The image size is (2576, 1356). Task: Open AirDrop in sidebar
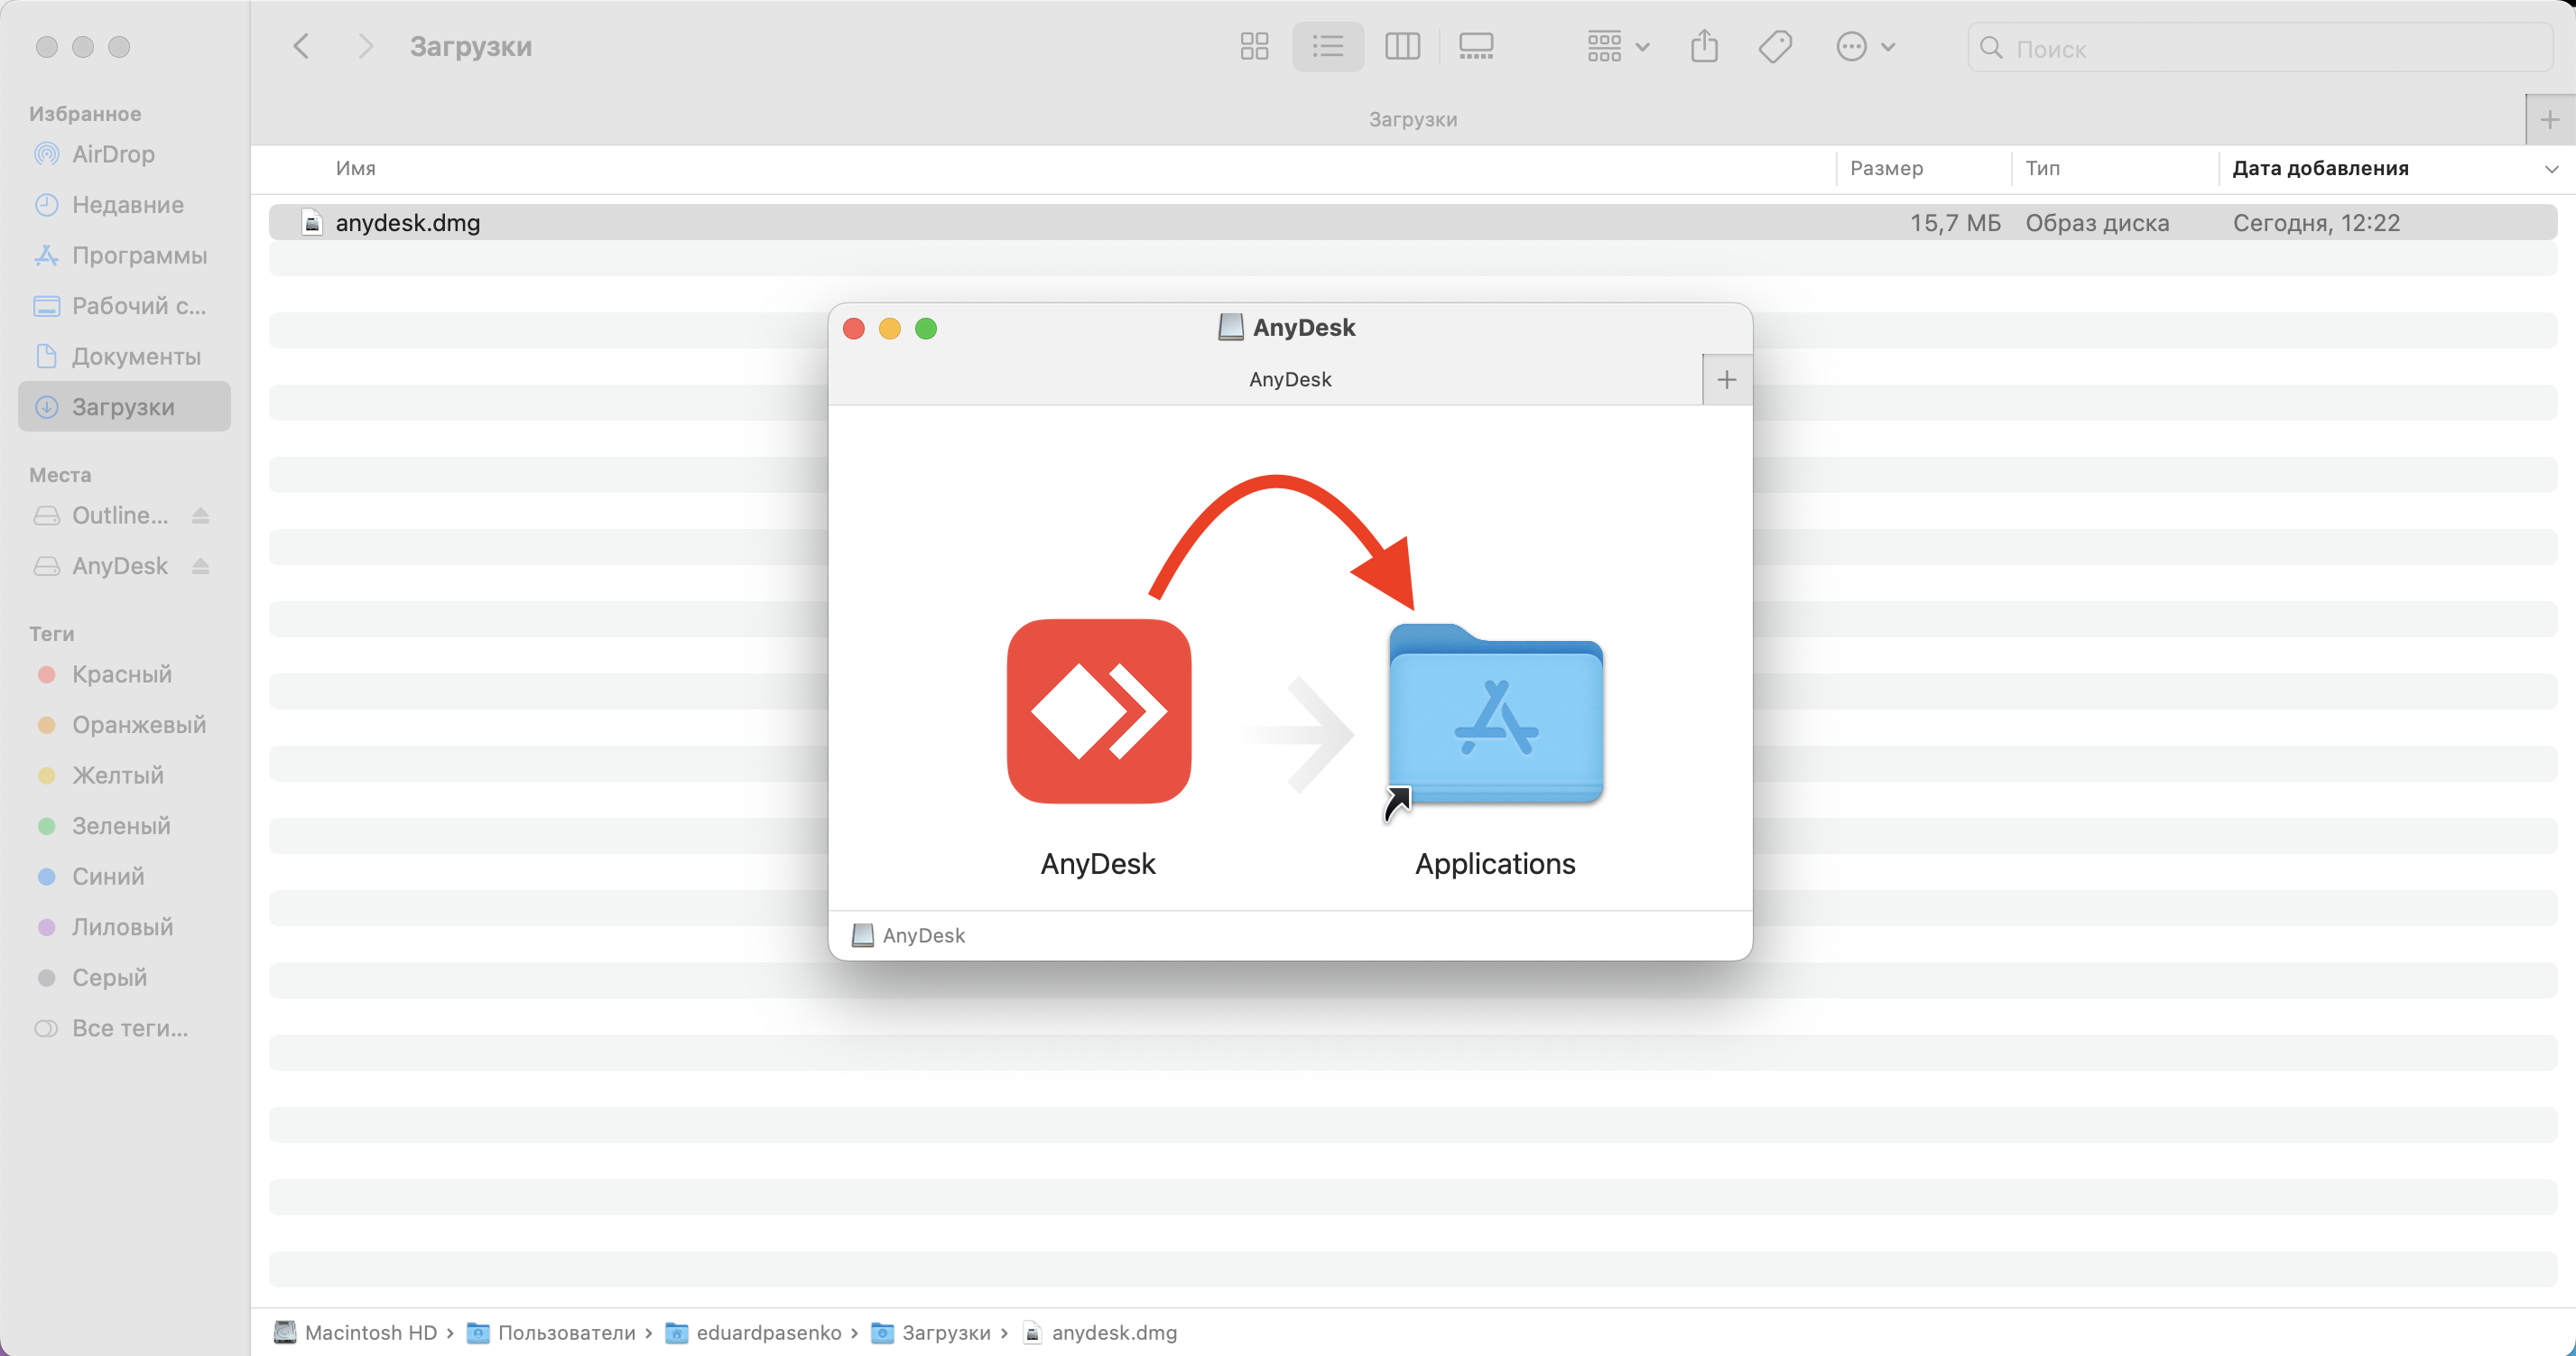113,154
